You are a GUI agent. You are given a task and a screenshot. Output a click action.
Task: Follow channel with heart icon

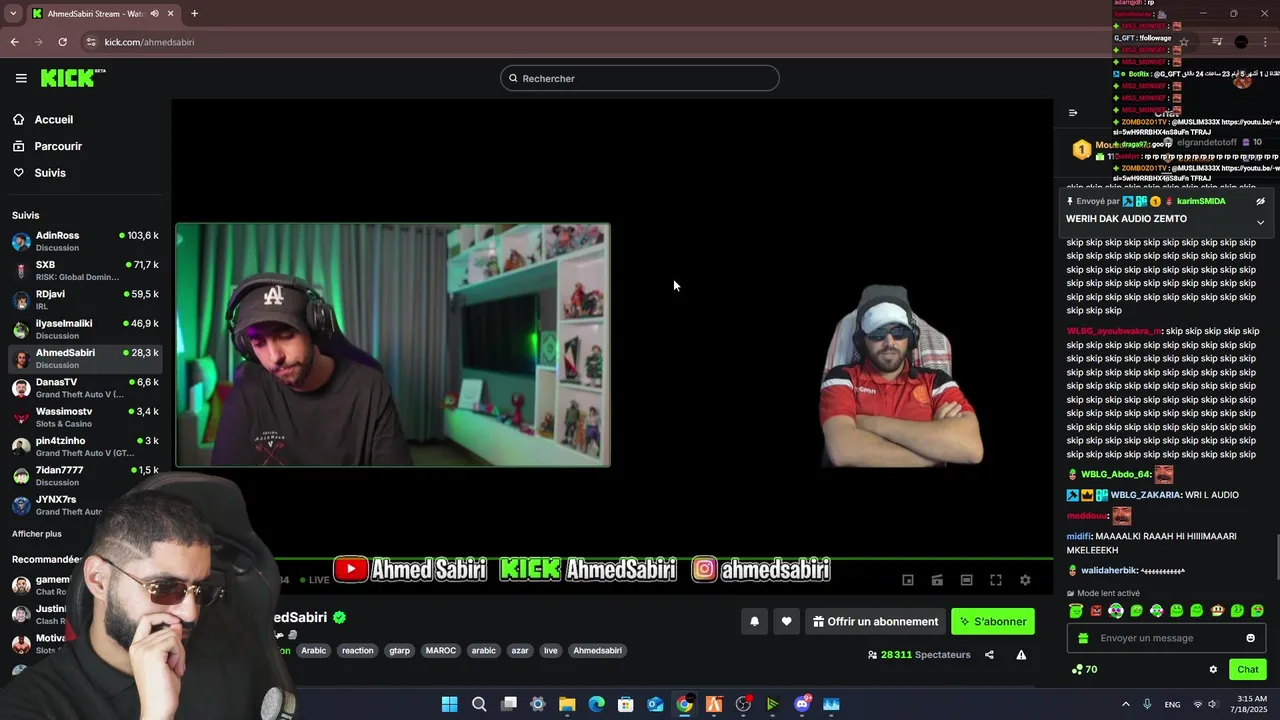coord(787,621)
